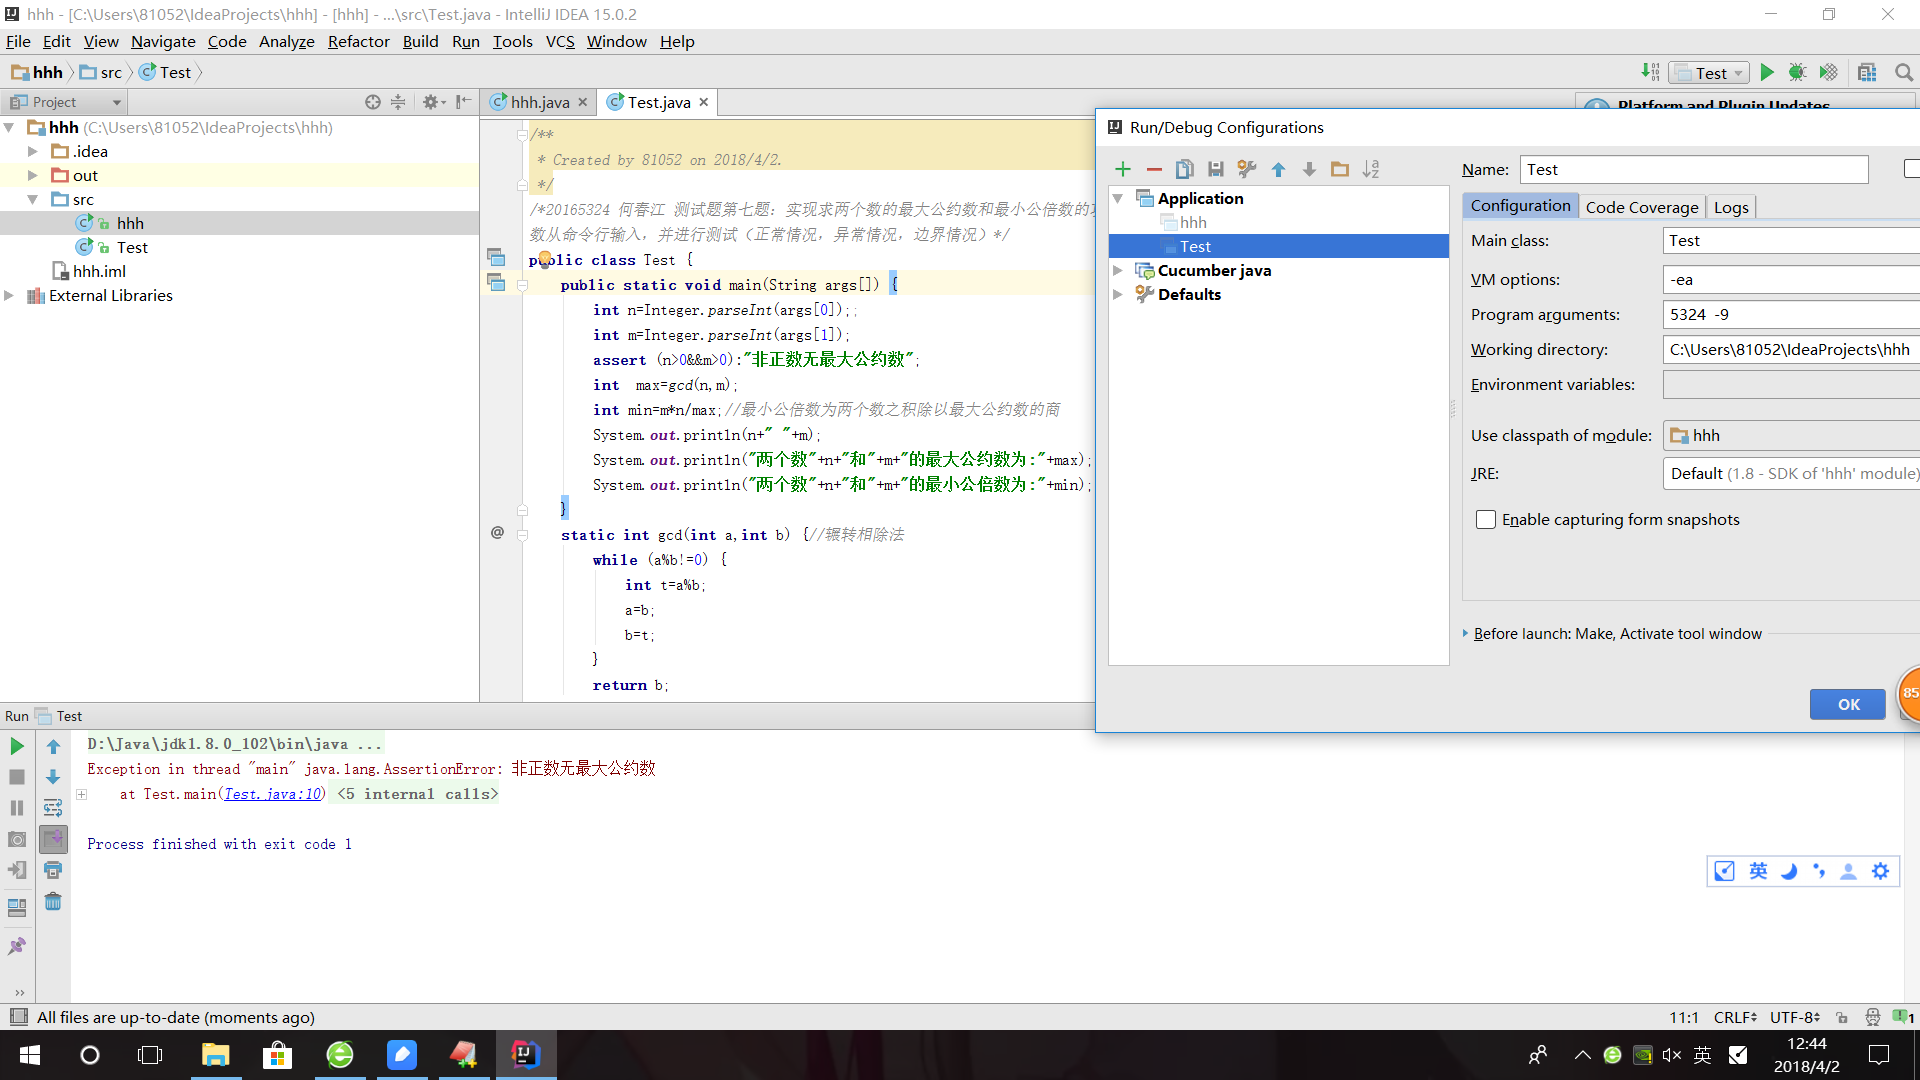1920x1080 pixels.
Task: Collapse the Application configuration node
Action: [x=1119, y=199]
